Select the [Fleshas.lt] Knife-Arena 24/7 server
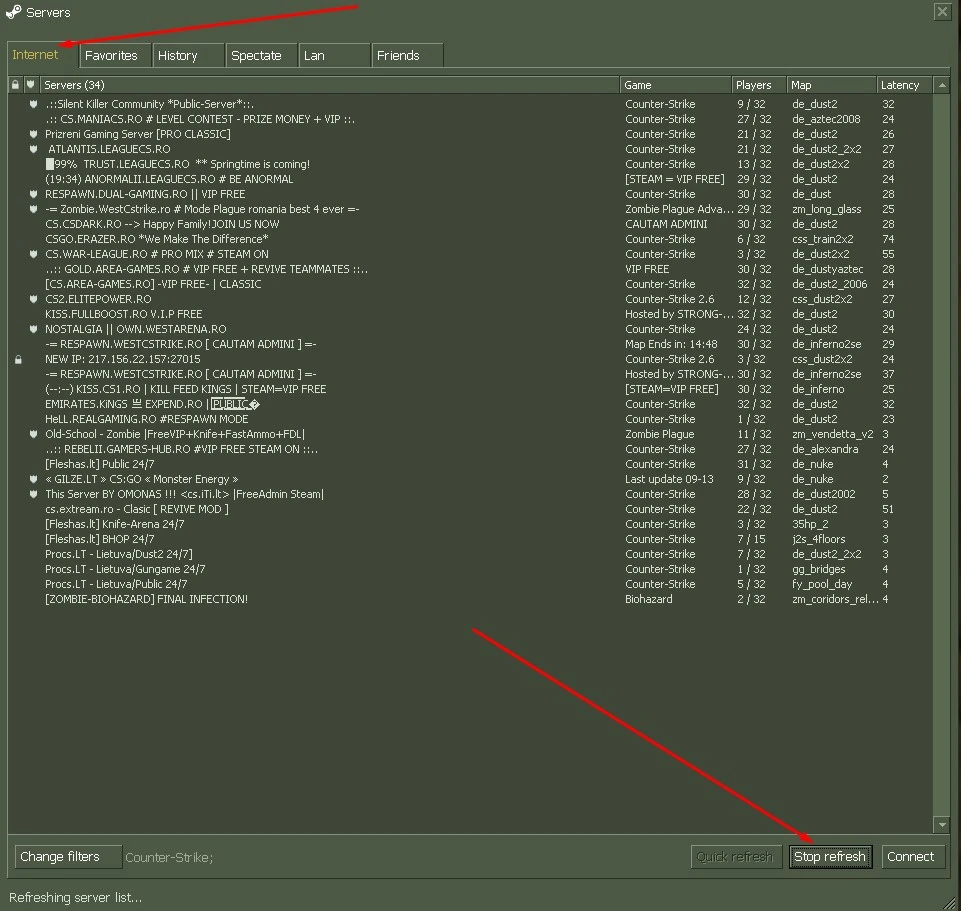 (470, 524)
